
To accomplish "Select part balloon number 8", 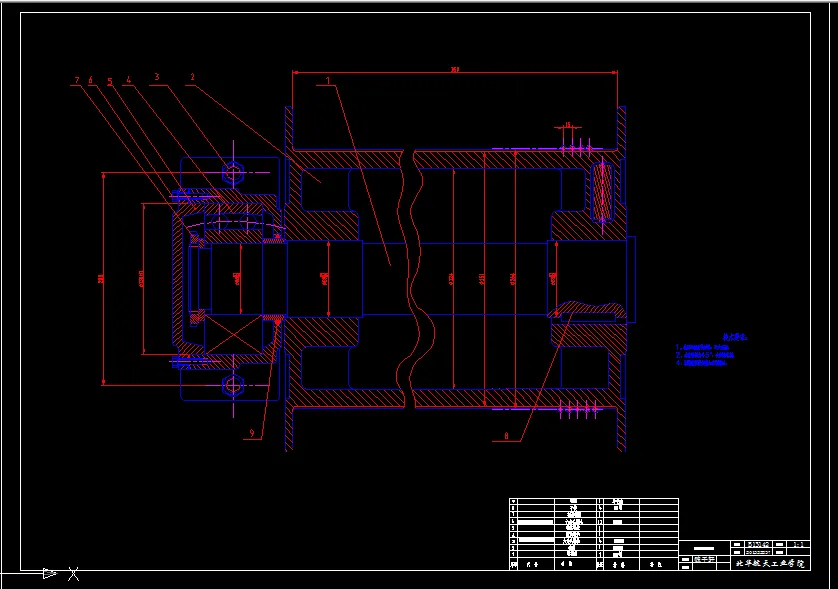I will (x=506, y=436).
